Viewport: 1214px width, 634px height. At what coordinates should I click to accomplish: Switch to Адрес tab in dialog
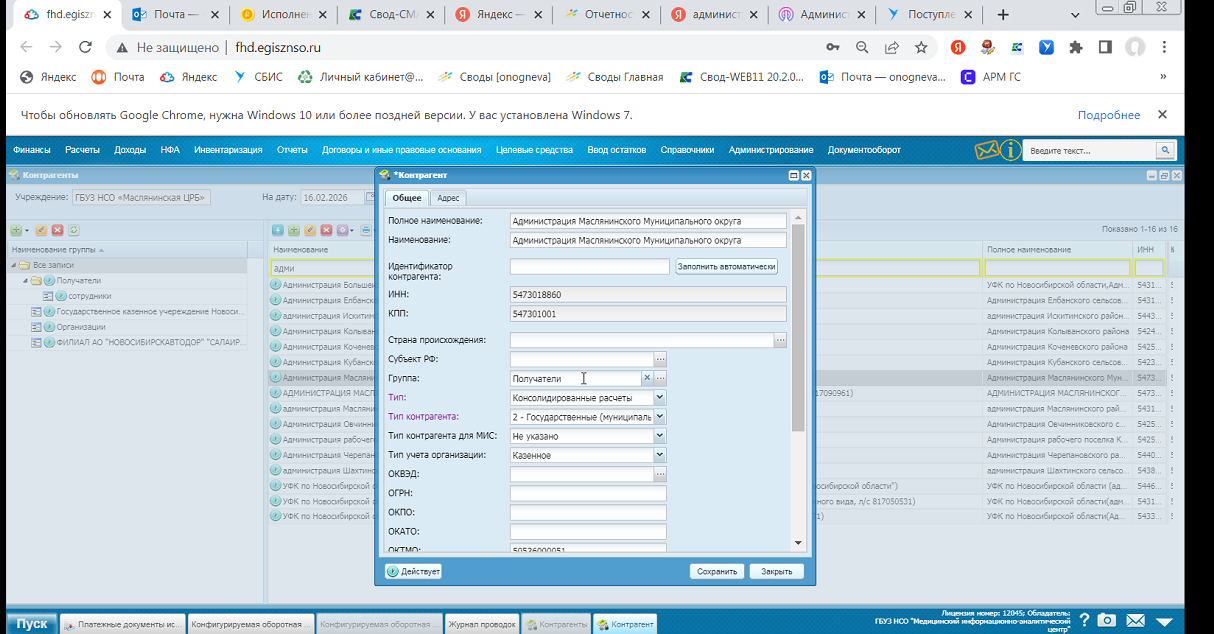click(x=448, y=198)
